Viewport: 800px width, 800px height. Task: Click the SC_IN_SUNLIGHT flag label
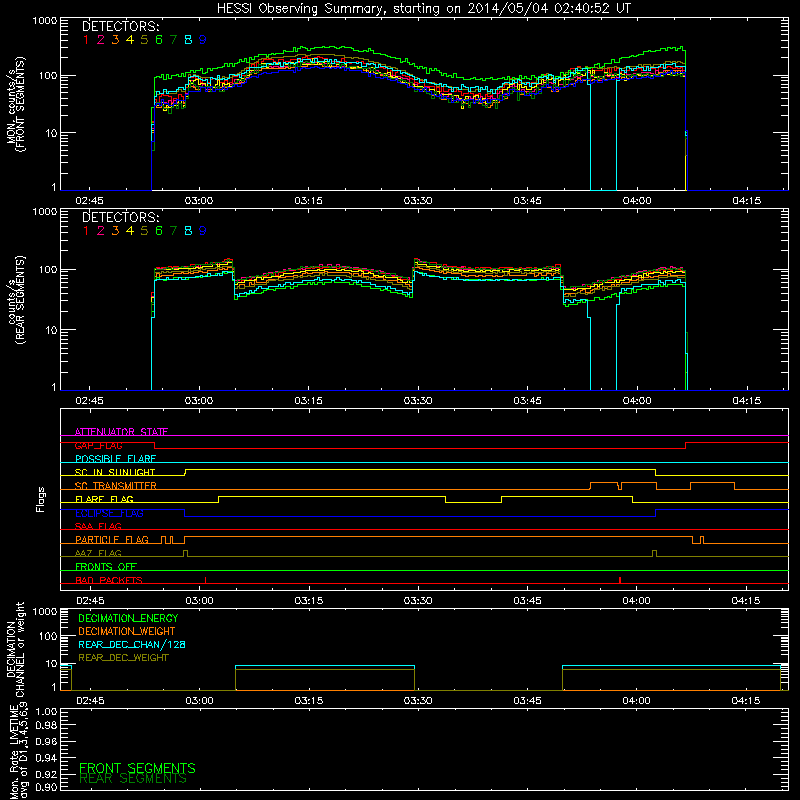click(115, 472)
